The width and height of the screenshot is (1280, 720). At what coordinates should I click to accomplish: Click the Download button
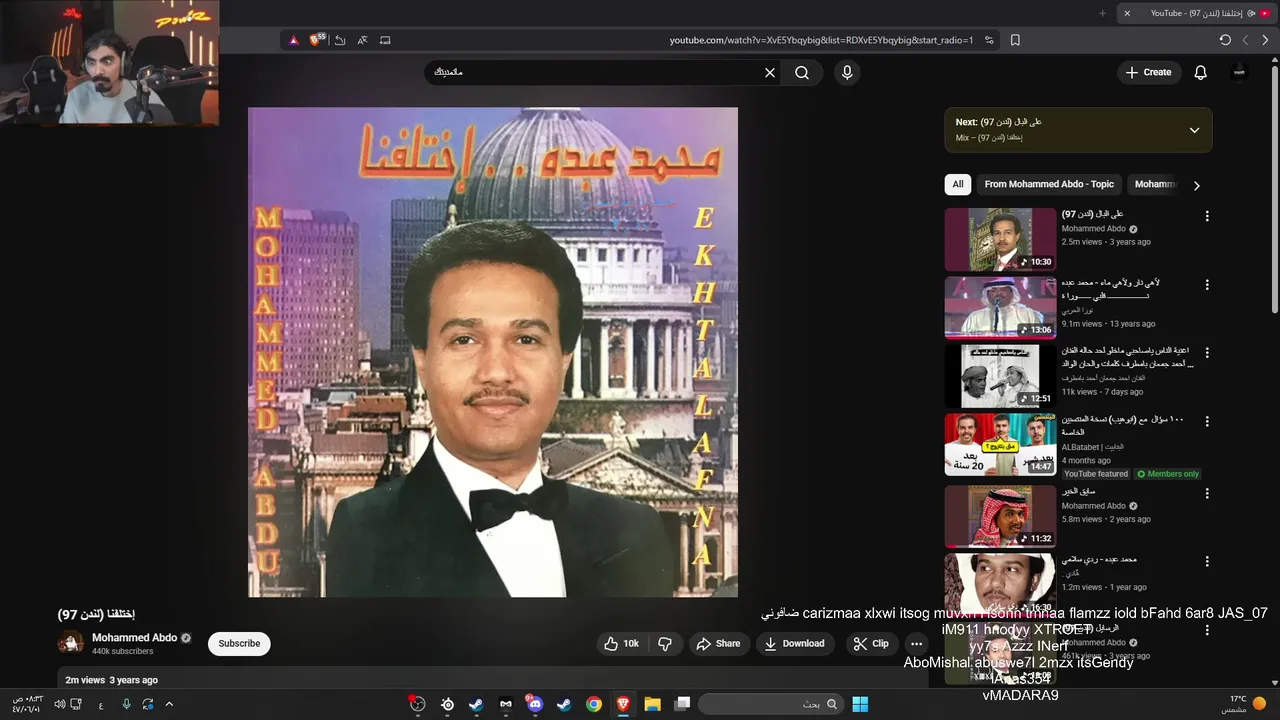click(794, 643)
